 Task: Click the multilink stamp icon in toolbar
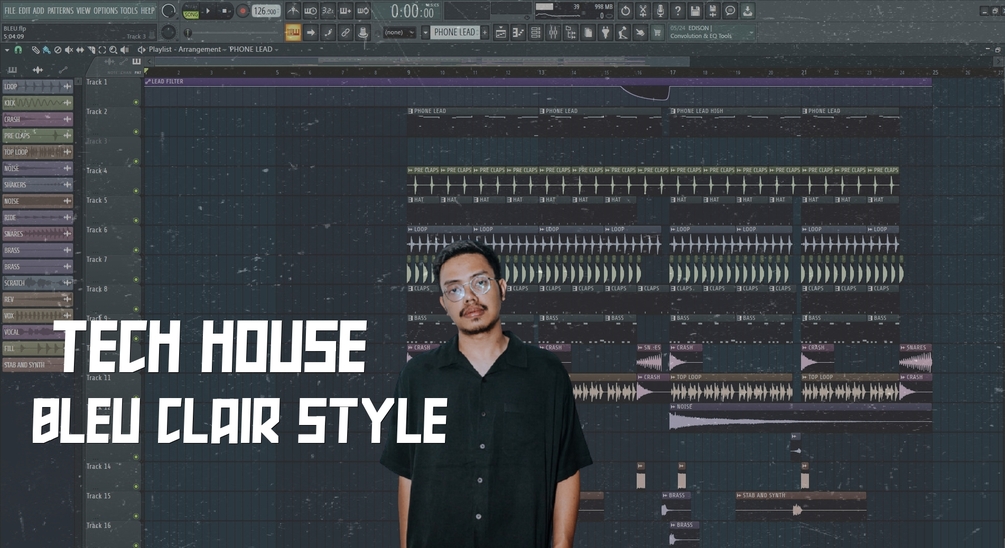[x=363, y=32]
